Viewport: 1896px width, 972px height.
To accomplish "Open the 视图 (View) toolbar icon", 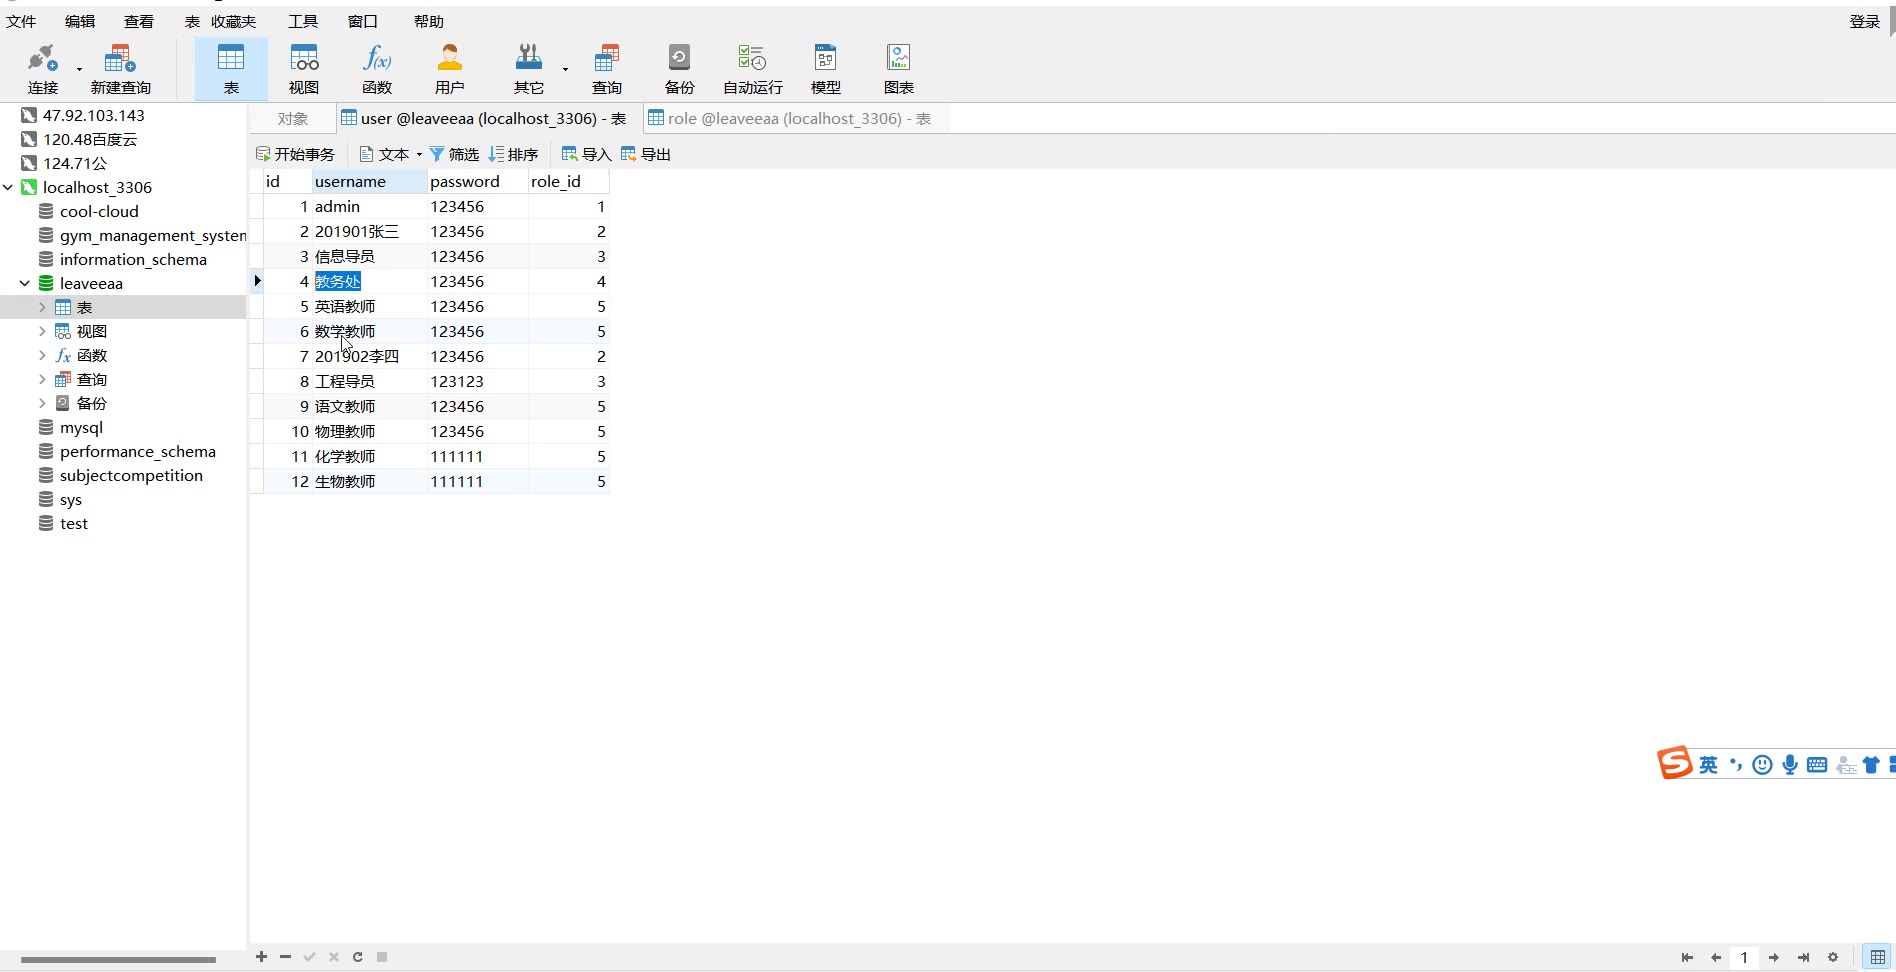I will [x=304, y=69].
